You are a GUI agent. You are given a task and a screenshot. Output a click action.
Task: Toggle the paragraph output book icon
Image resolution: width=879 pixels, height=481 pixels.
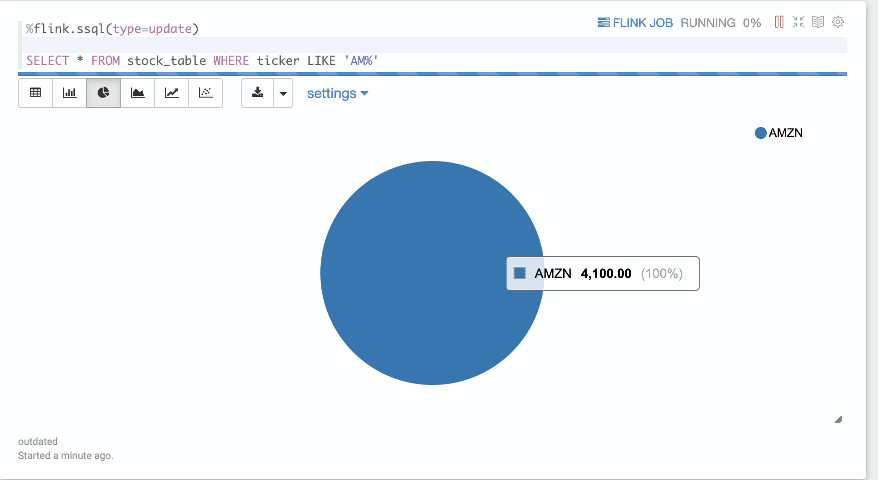[818, 22]
